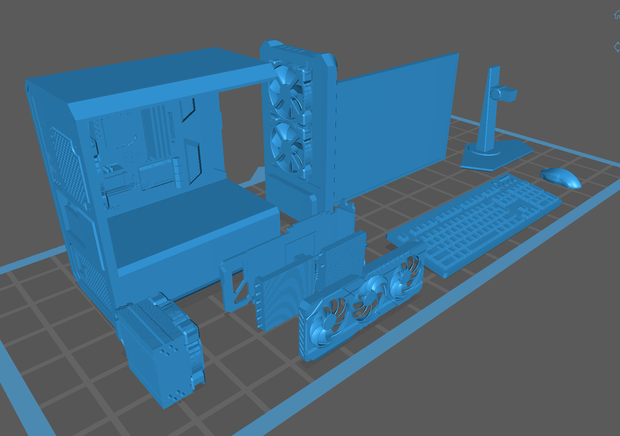Select the GPU heatsink fin block

tap(283, 292)
